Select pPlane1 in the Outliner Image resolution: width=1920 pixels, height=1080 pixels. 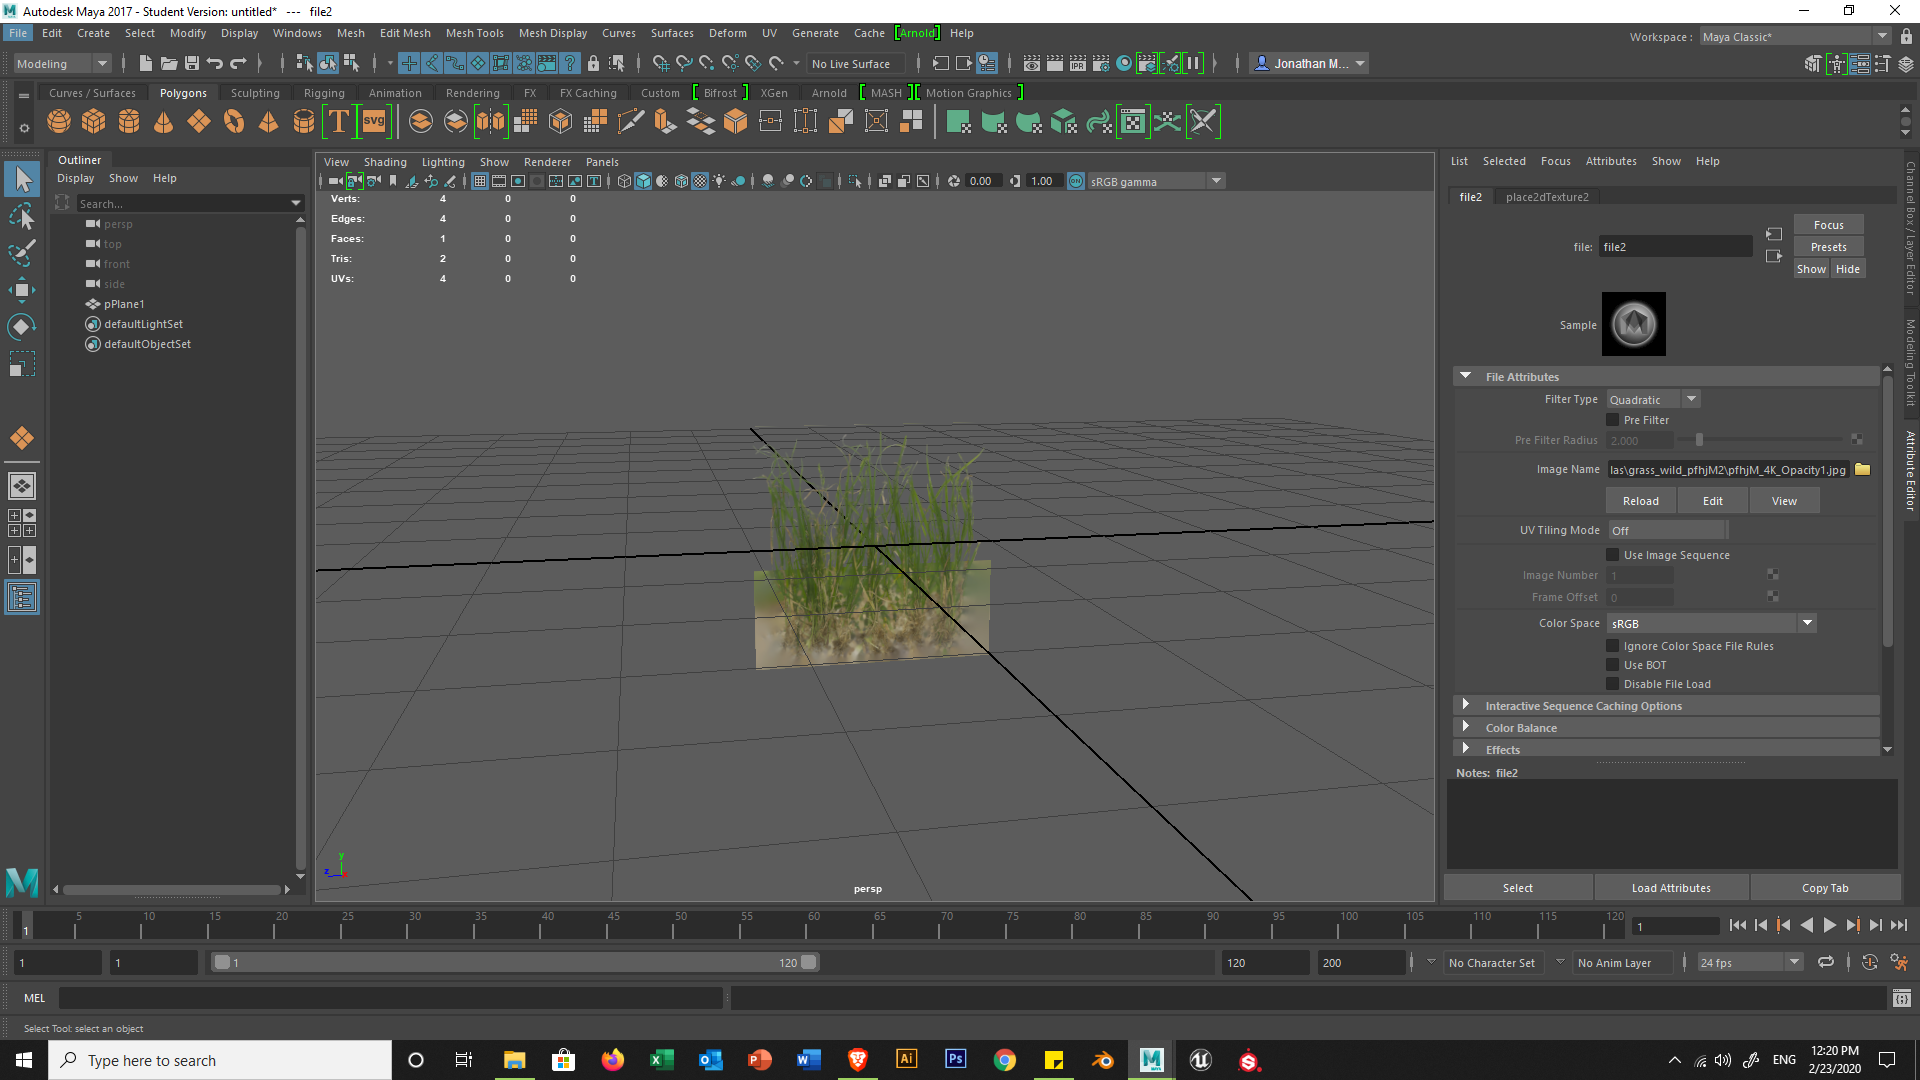(124, 304)
